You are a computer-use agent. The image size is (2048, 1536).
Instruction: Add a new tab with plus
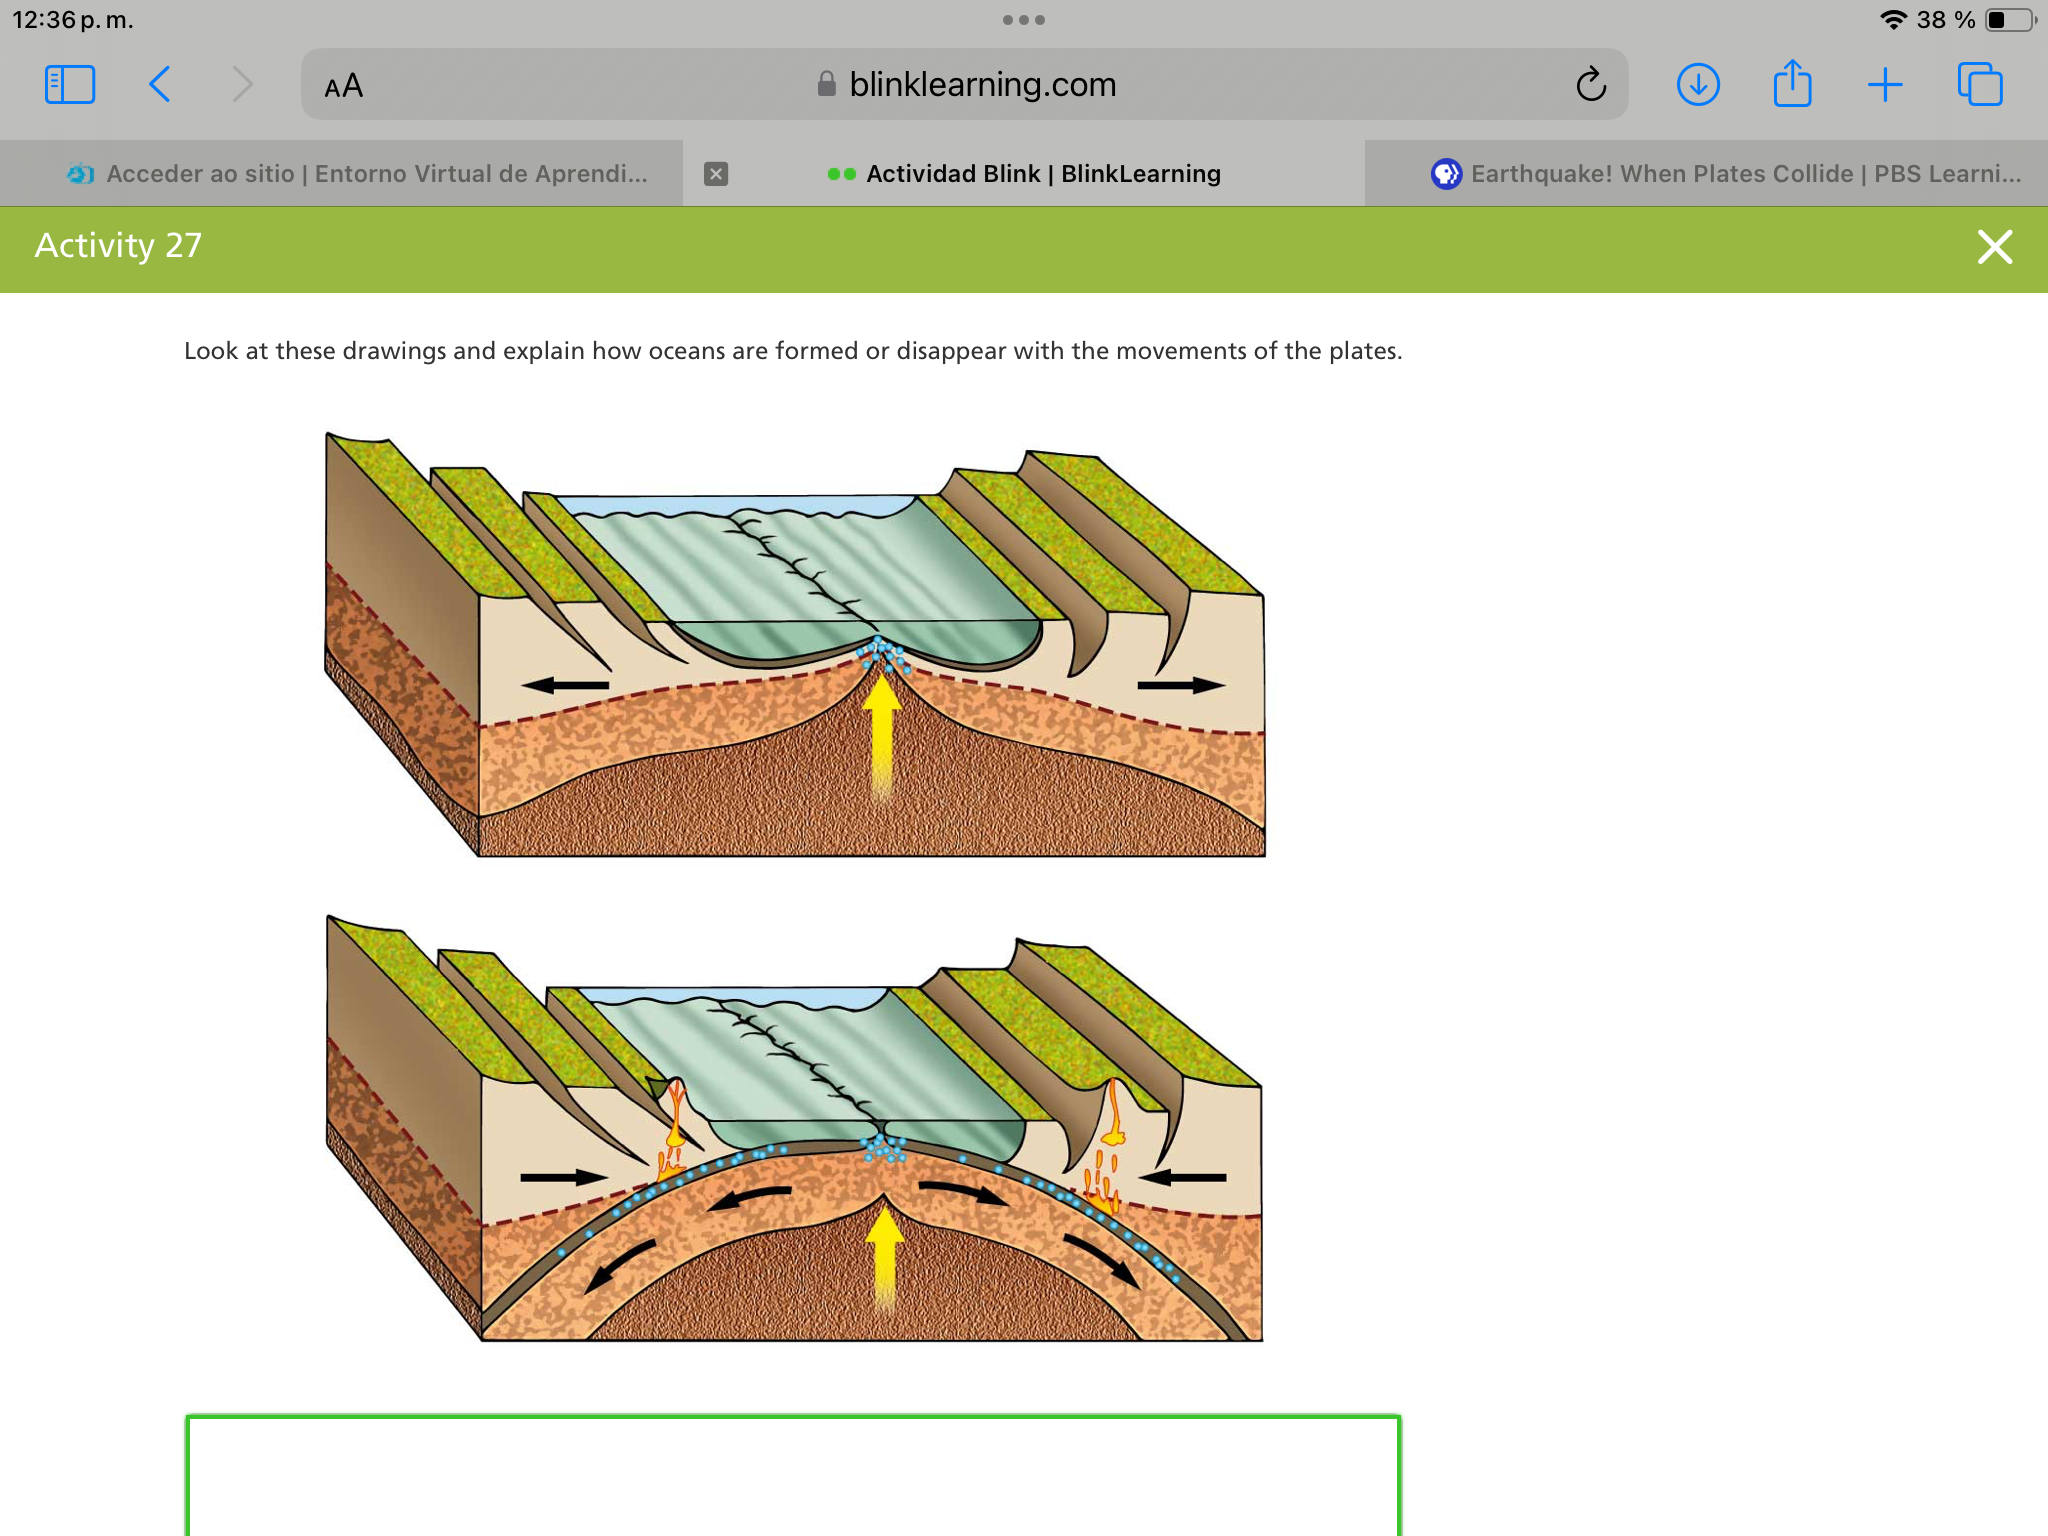(x=1885, y=85)
